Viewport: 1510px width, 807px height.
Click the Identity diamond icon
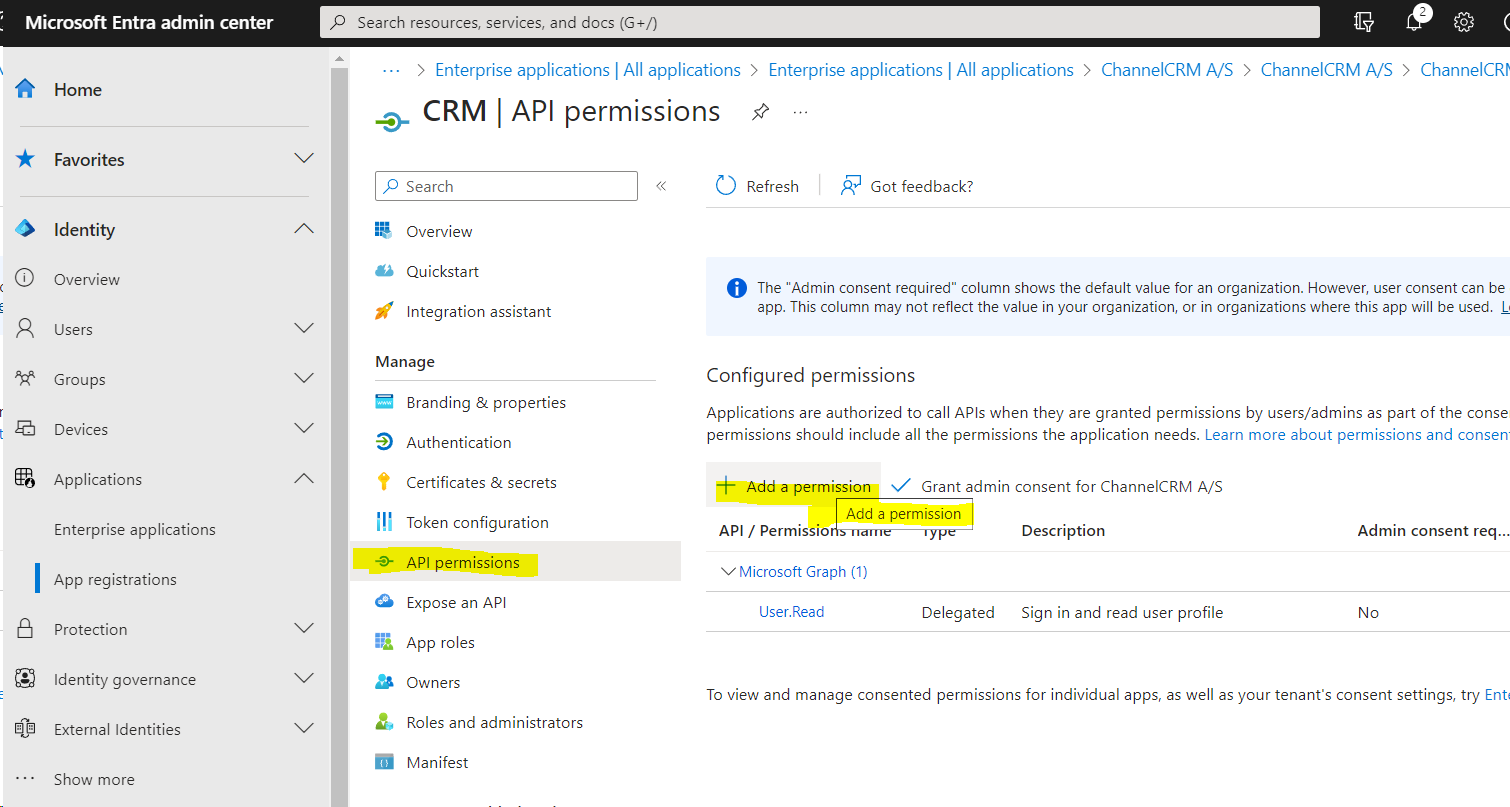point(26,229)
